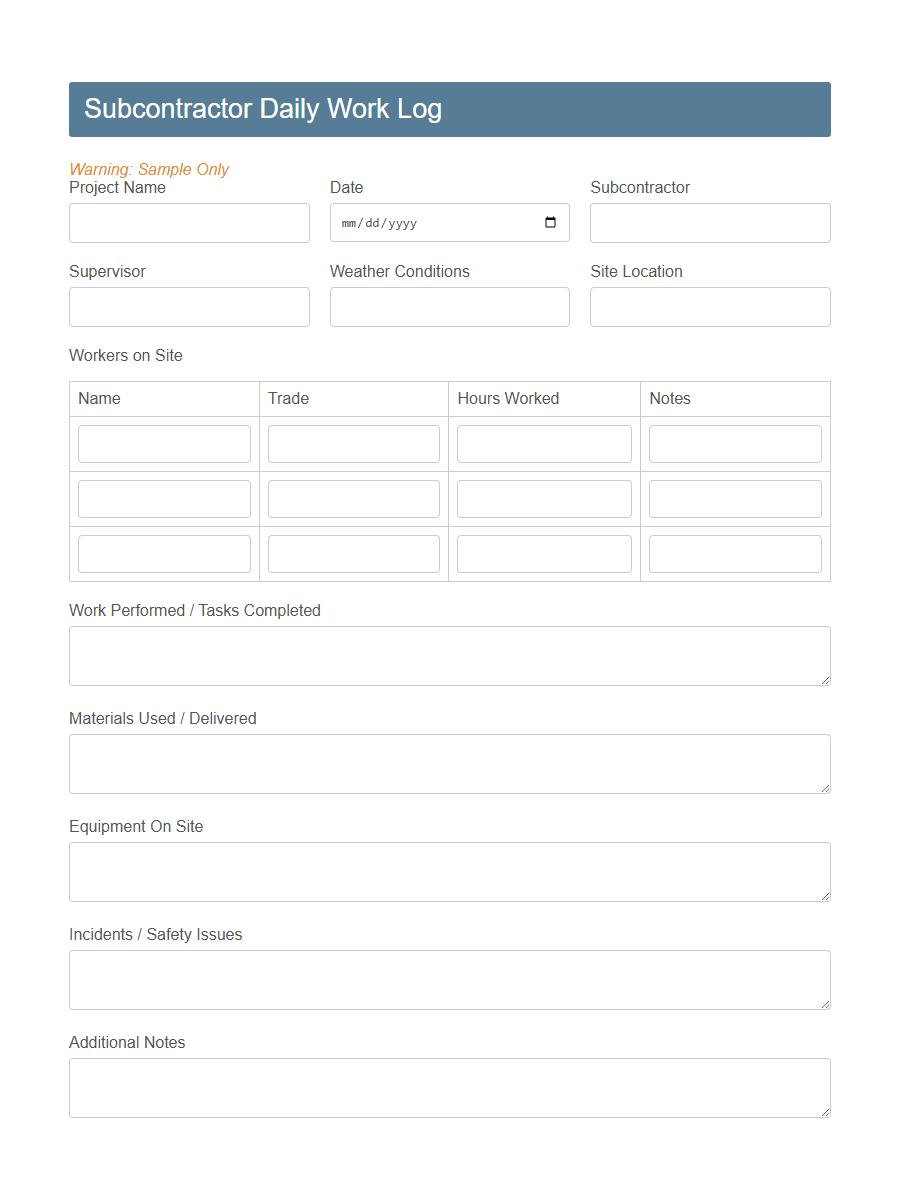Select the Date field to enter a date

430,222
